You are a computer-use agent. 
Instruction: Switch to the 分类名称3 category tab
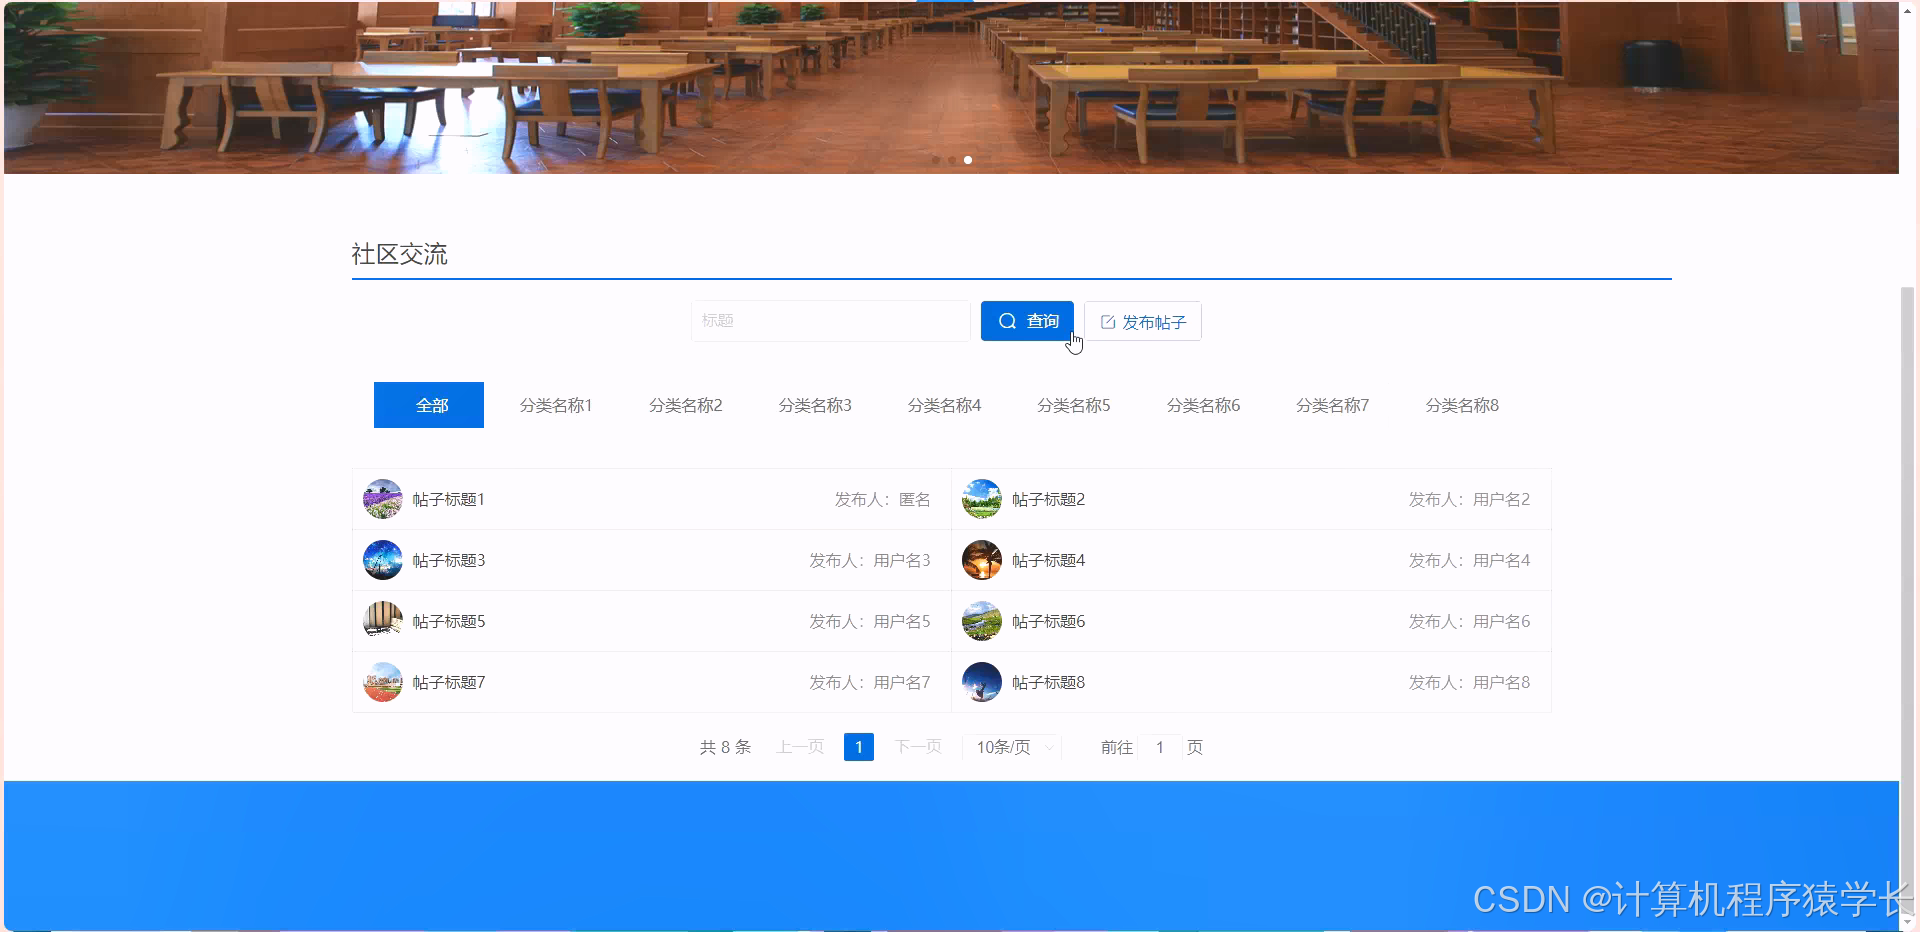point(815,405)
